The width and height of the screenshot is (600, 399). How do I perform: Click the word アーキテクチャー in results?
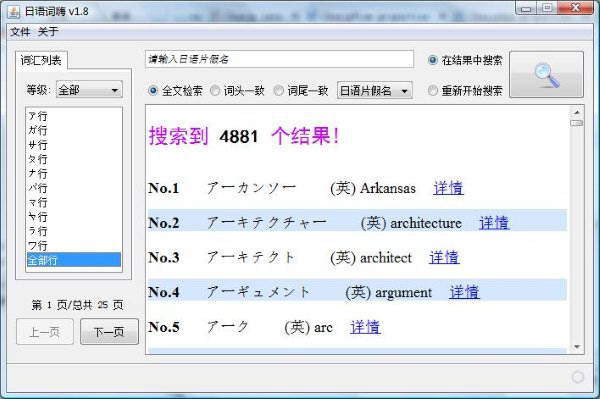click(x=267, y=223)
